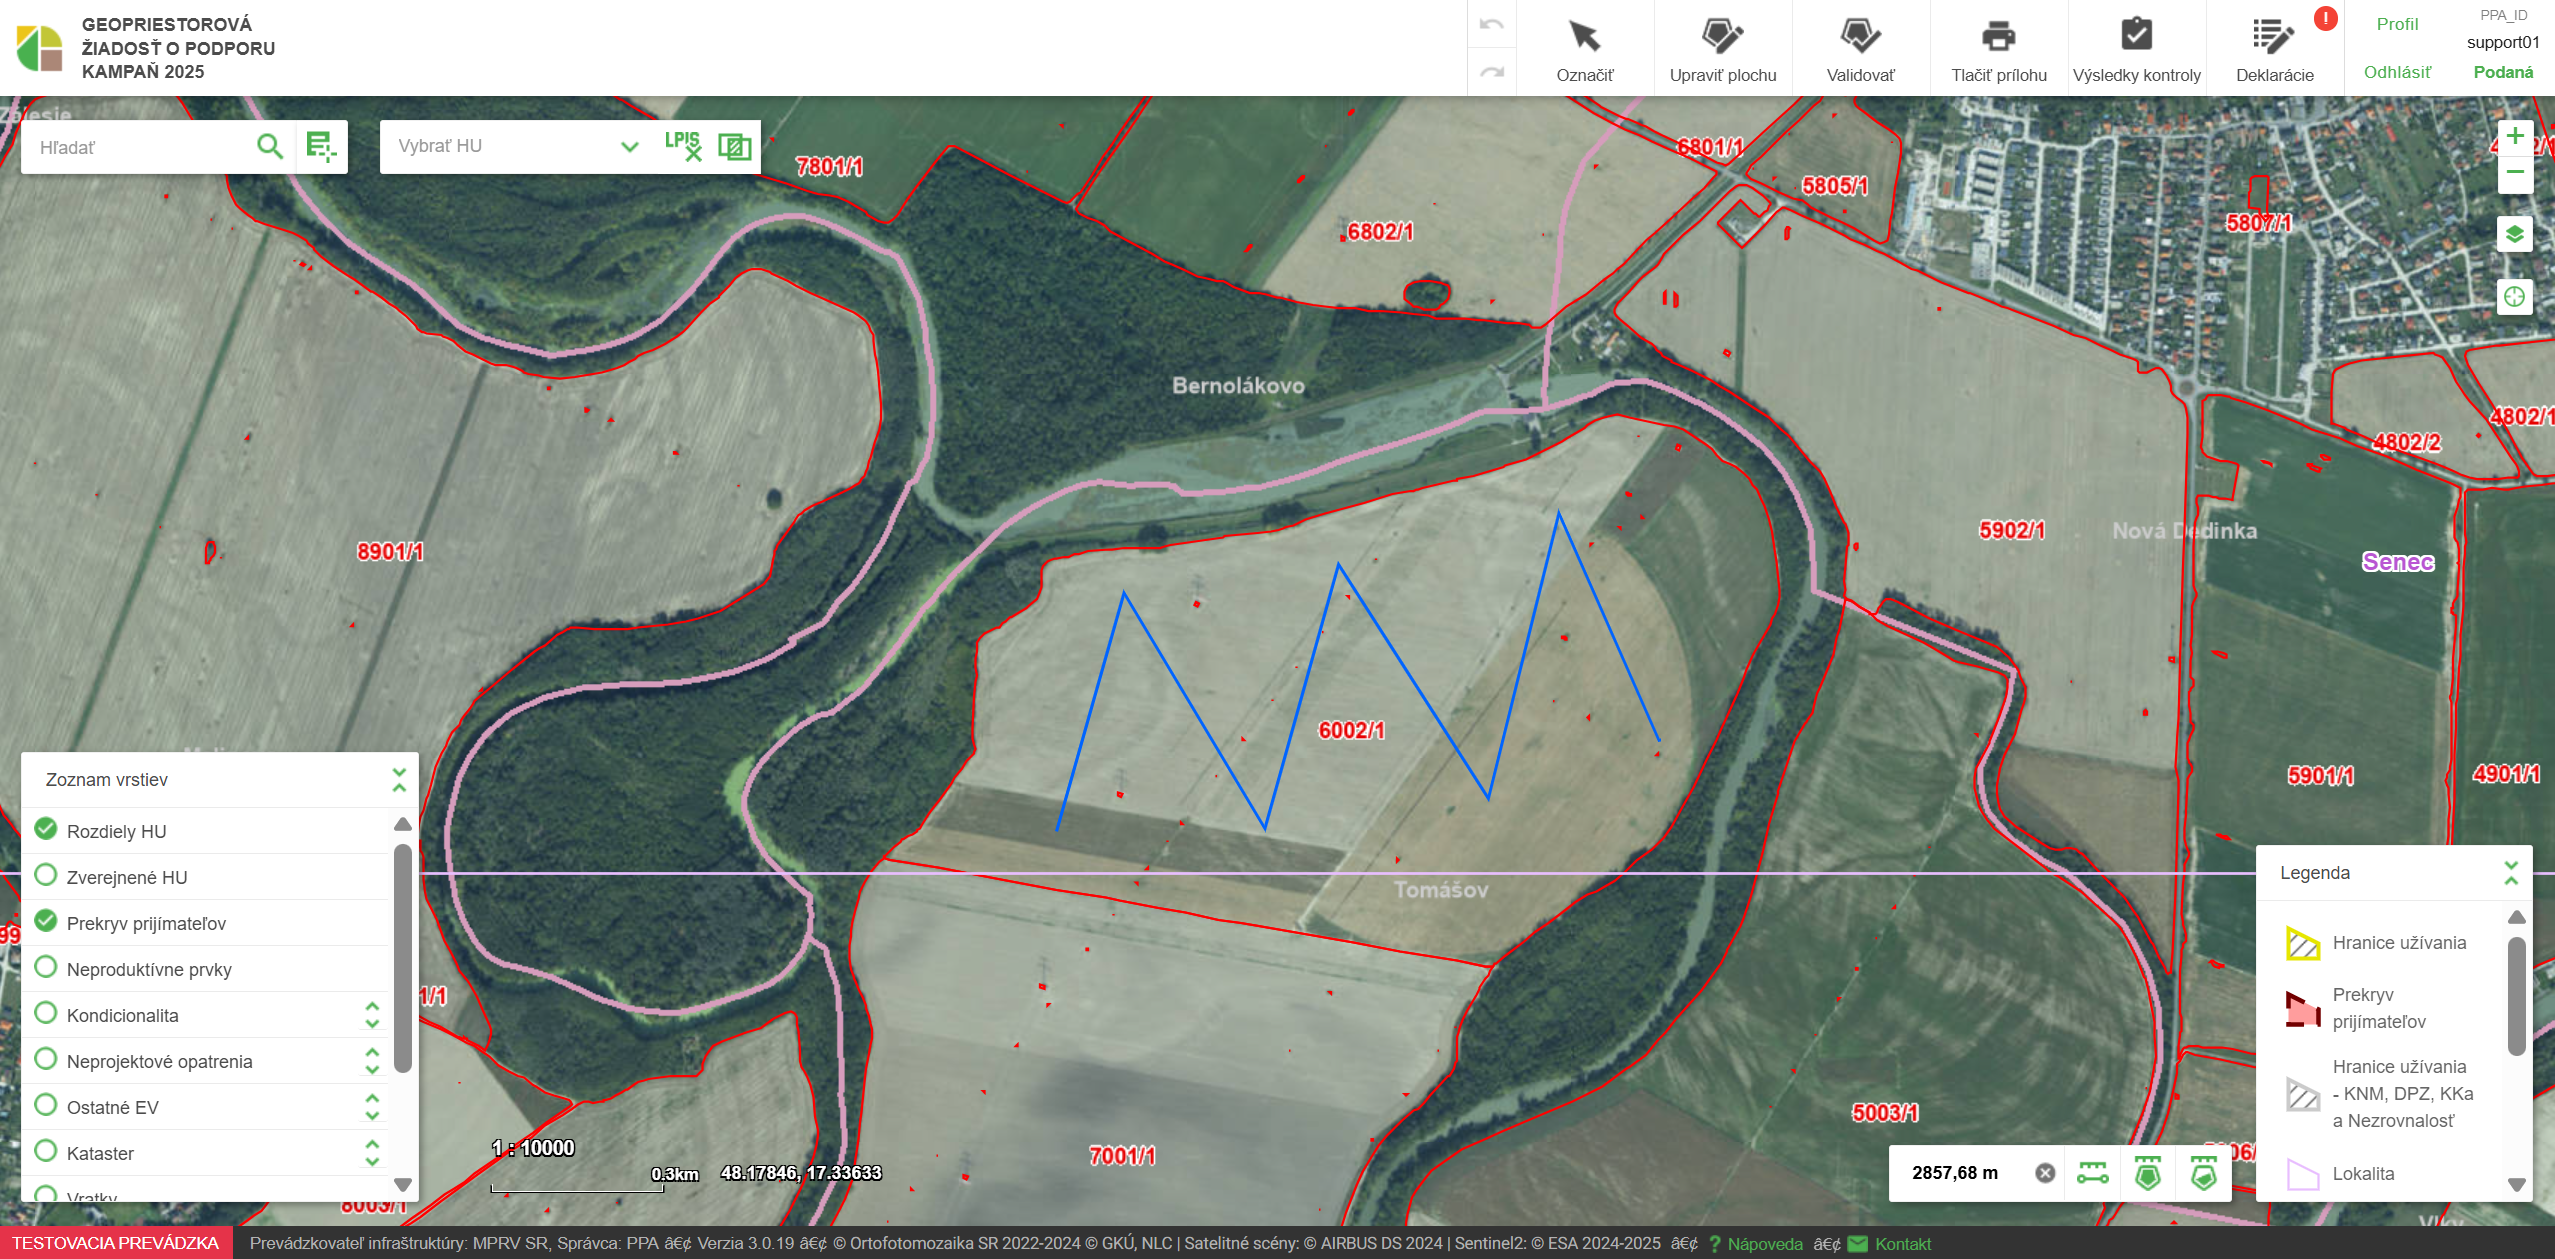Image resolution: width=2555 pixels, height=1259 pixels.
Task: Open the Nápoveda help link
Action: (1764, 1244)
